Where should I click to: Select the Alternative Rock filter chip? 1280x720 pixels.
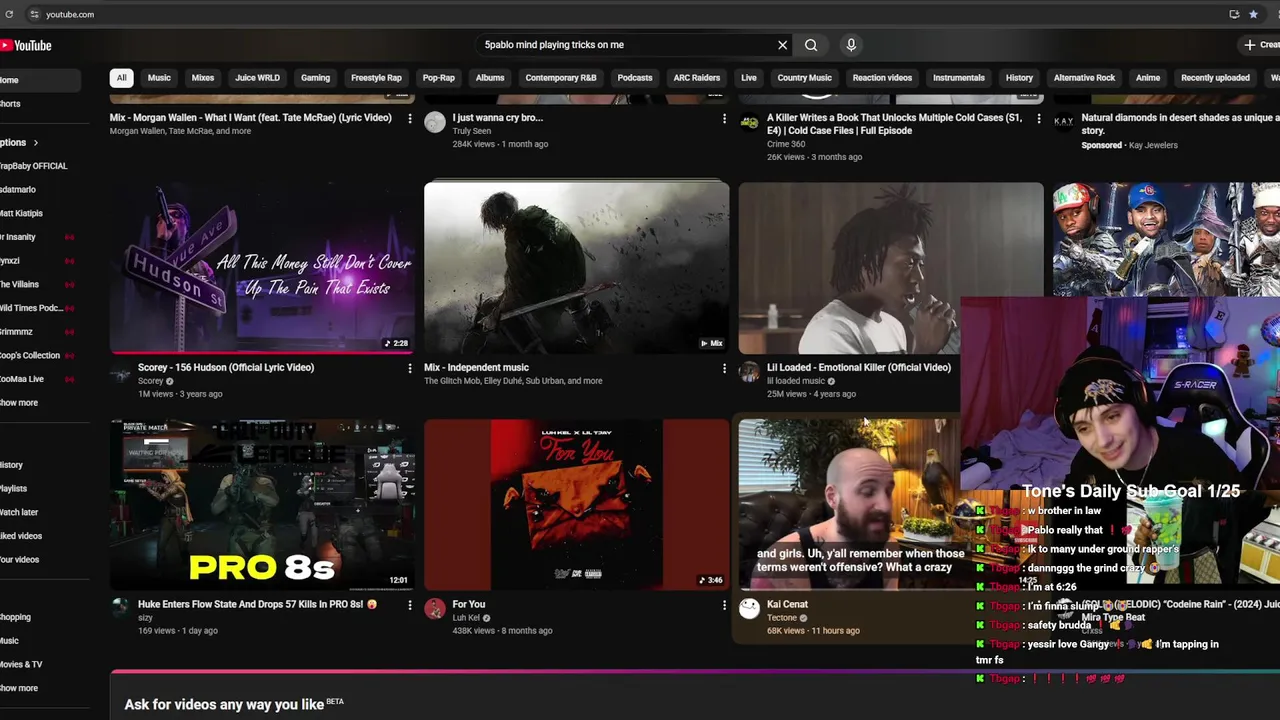coord(1084,78)
